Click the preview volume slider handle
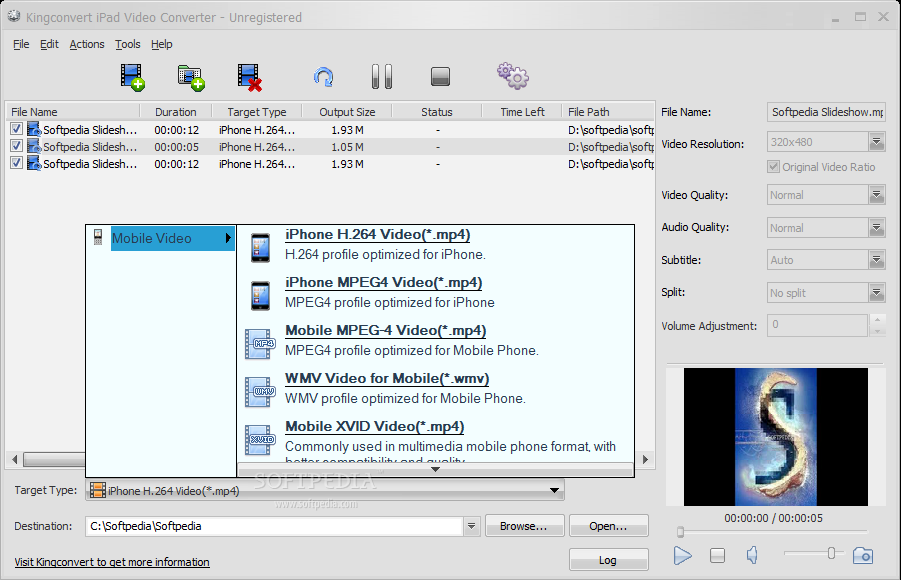901x580 pixels. (831, 553)
